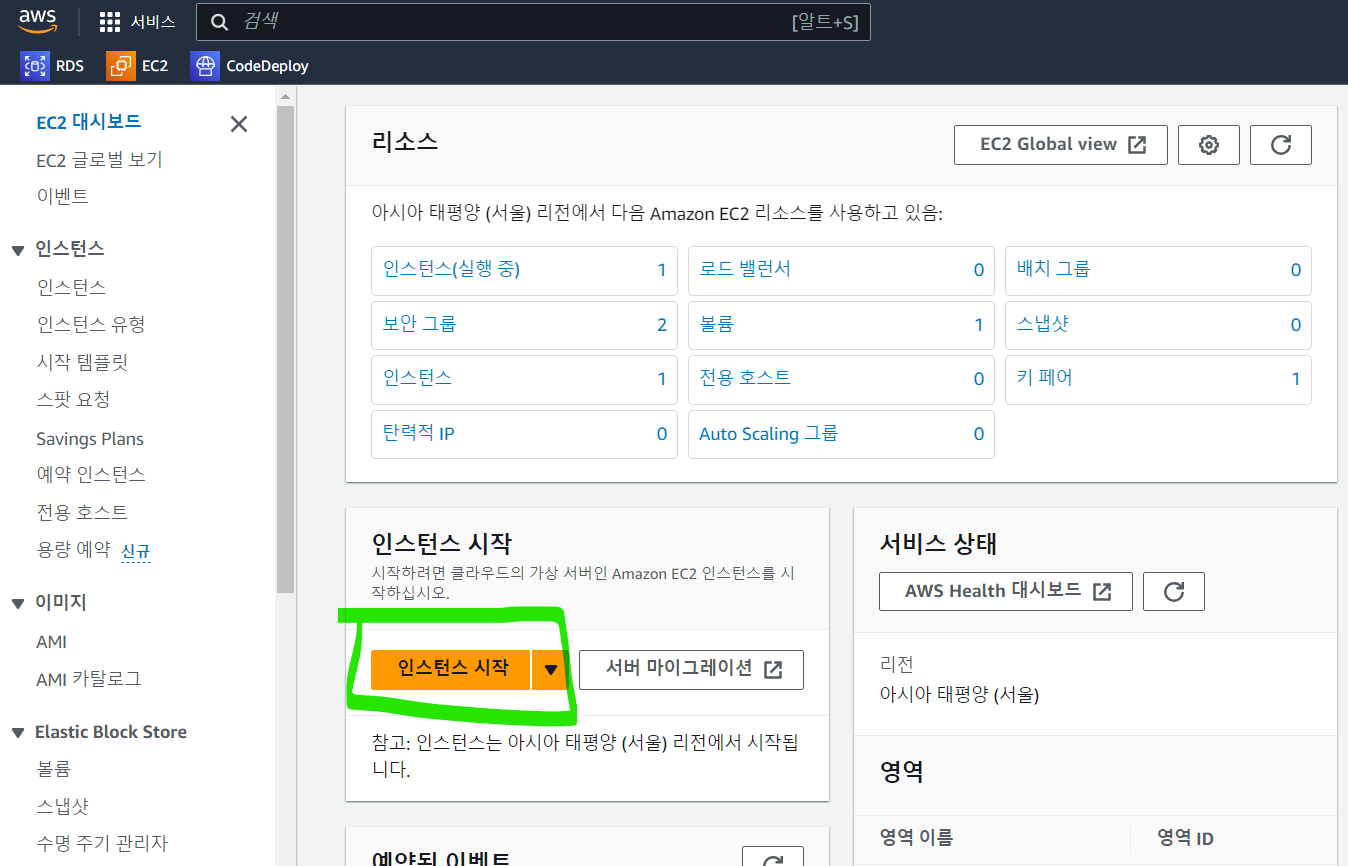Open AMI 카탈로그 in sidebar

coord(89,679)
